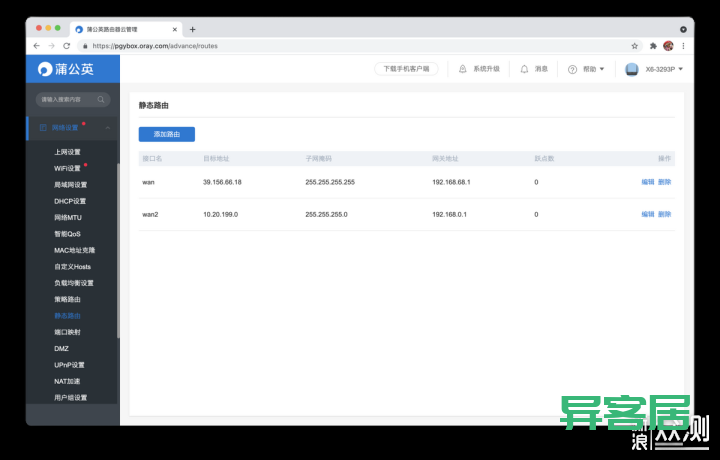Open UPnP设置 in sidebar

tap(69, 365)
